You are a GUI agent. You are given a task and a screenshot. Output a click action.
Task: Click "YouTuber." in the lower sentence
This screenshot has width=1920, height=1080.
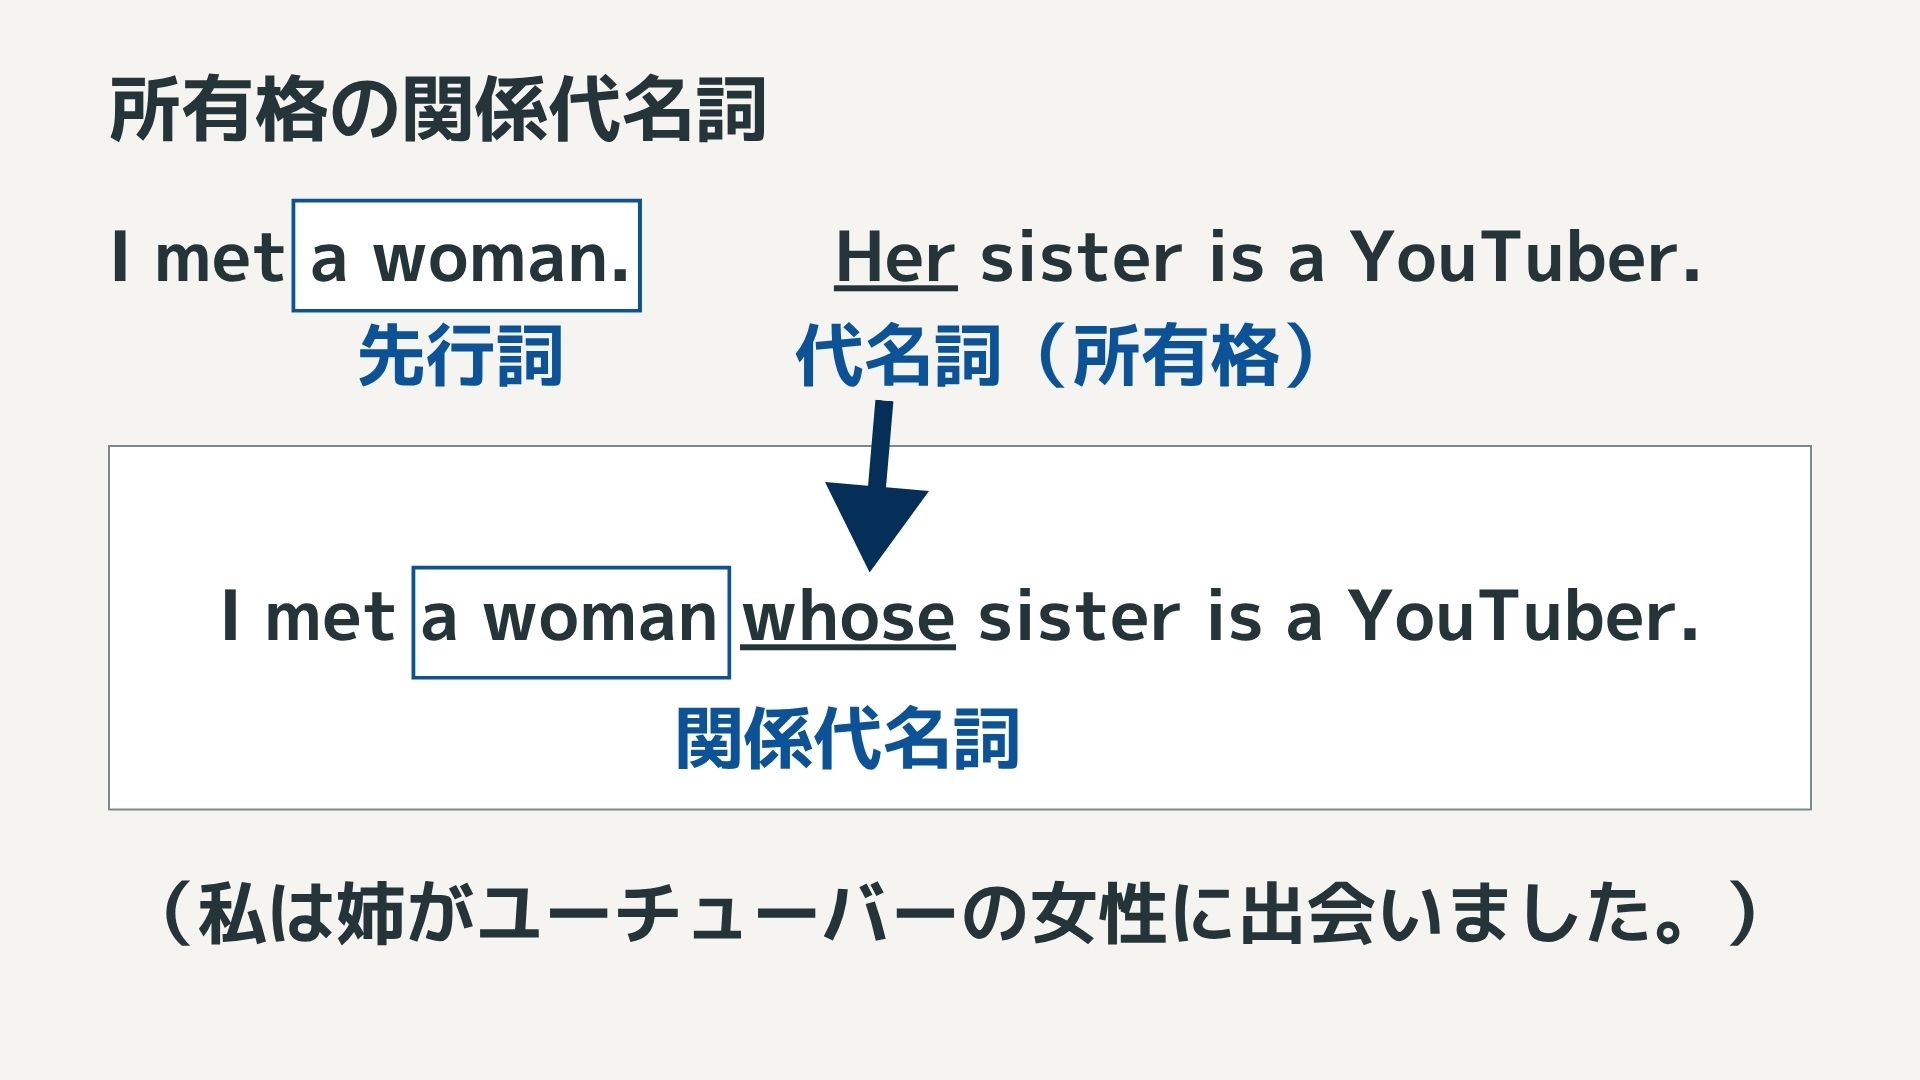(1523, 618)
